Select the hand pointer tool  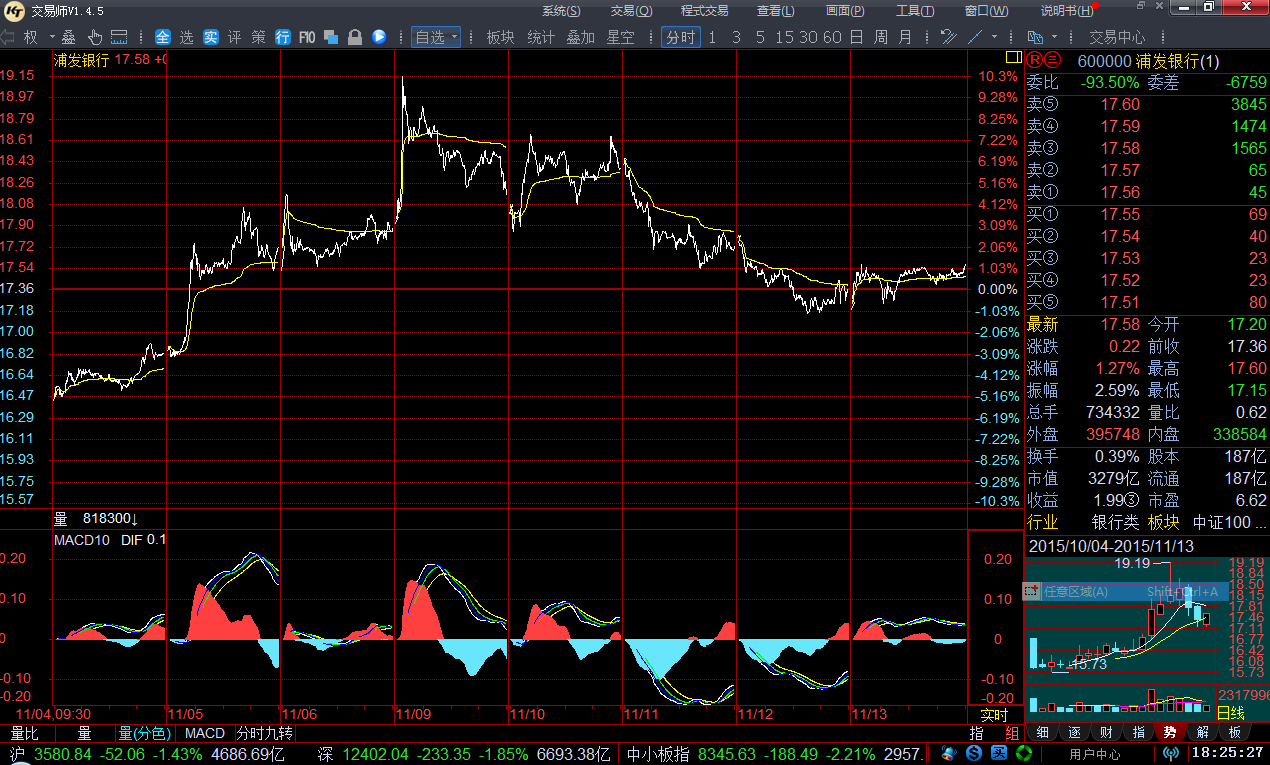point(94,37)
